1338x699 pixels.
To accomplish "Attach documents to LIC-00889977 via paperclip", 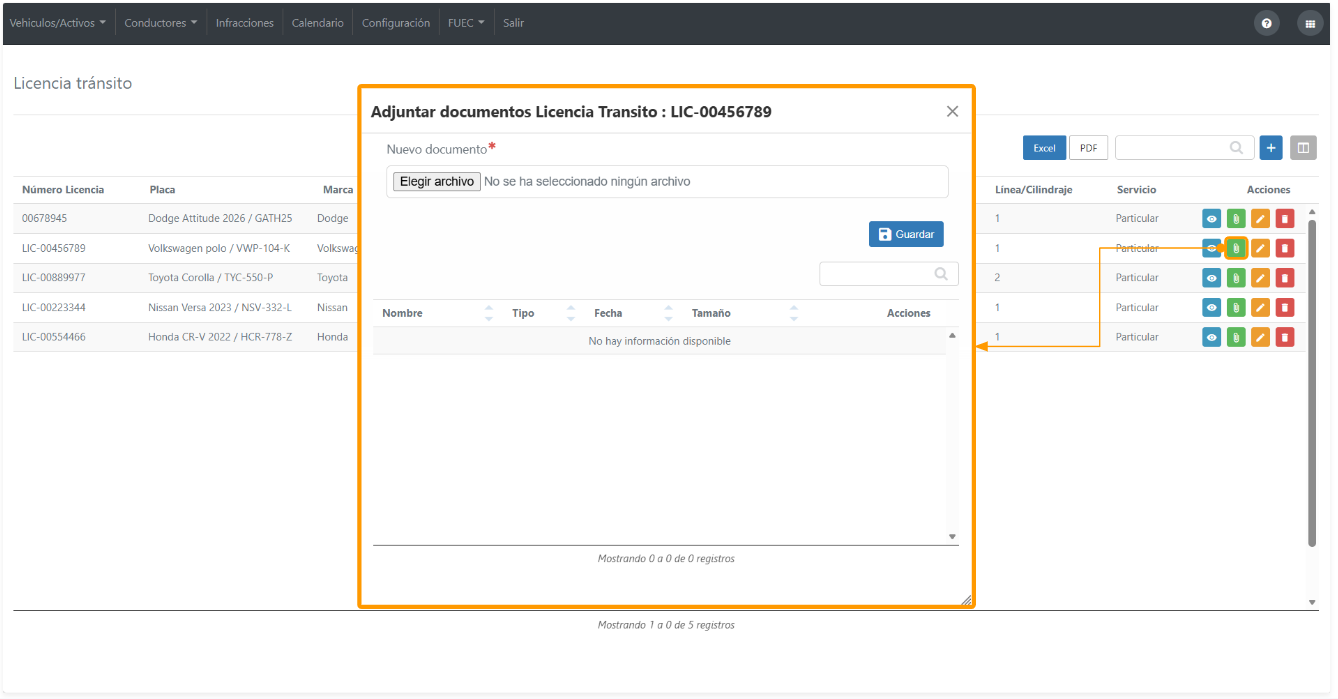I will (x=1236, y=278).
